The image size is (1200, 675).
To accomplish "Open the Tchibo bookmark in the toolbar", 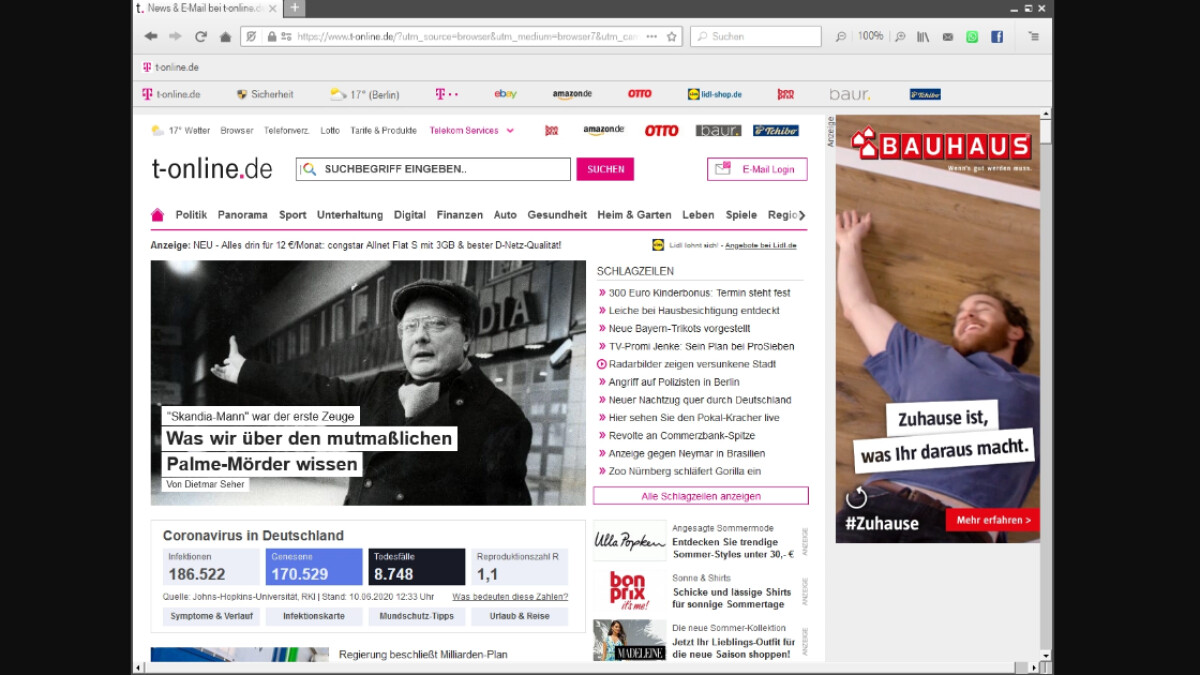I will 925,94.
